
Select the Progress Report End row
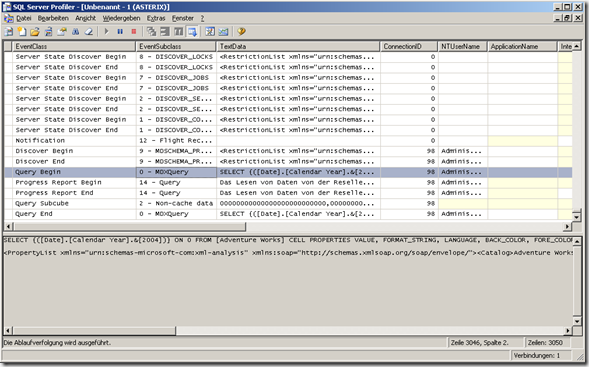click(x=288, y=193)
